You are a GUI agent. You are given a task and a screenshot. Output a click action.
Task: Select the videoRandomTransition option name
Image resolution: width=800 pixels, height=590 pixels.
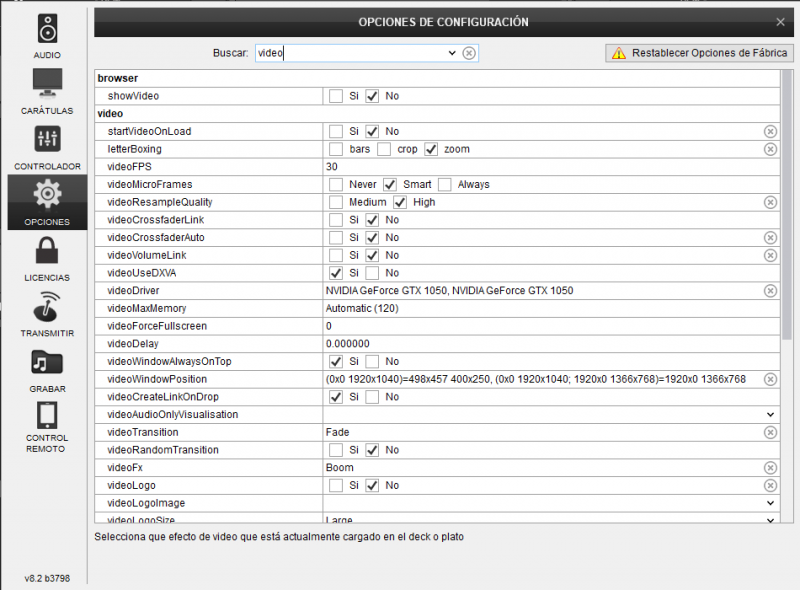click(x=163, y=450)
